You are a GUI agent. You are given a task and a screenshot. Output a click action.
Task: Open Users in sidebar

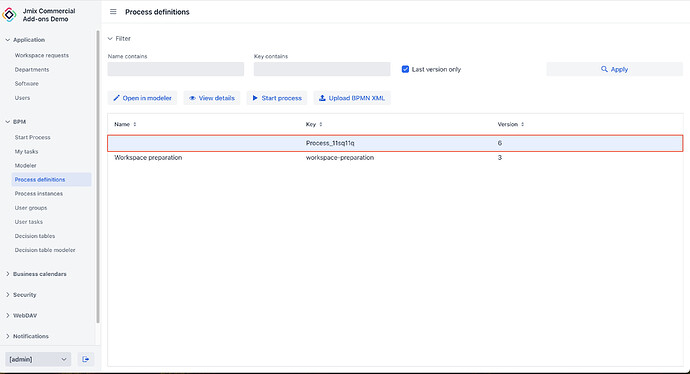tap(22, 98)
